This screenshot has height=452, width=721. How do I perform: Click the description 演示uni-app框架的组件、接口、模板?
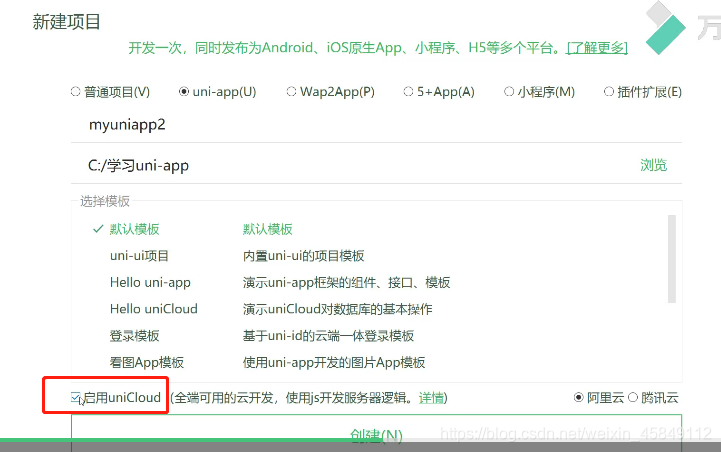[346, 282]
